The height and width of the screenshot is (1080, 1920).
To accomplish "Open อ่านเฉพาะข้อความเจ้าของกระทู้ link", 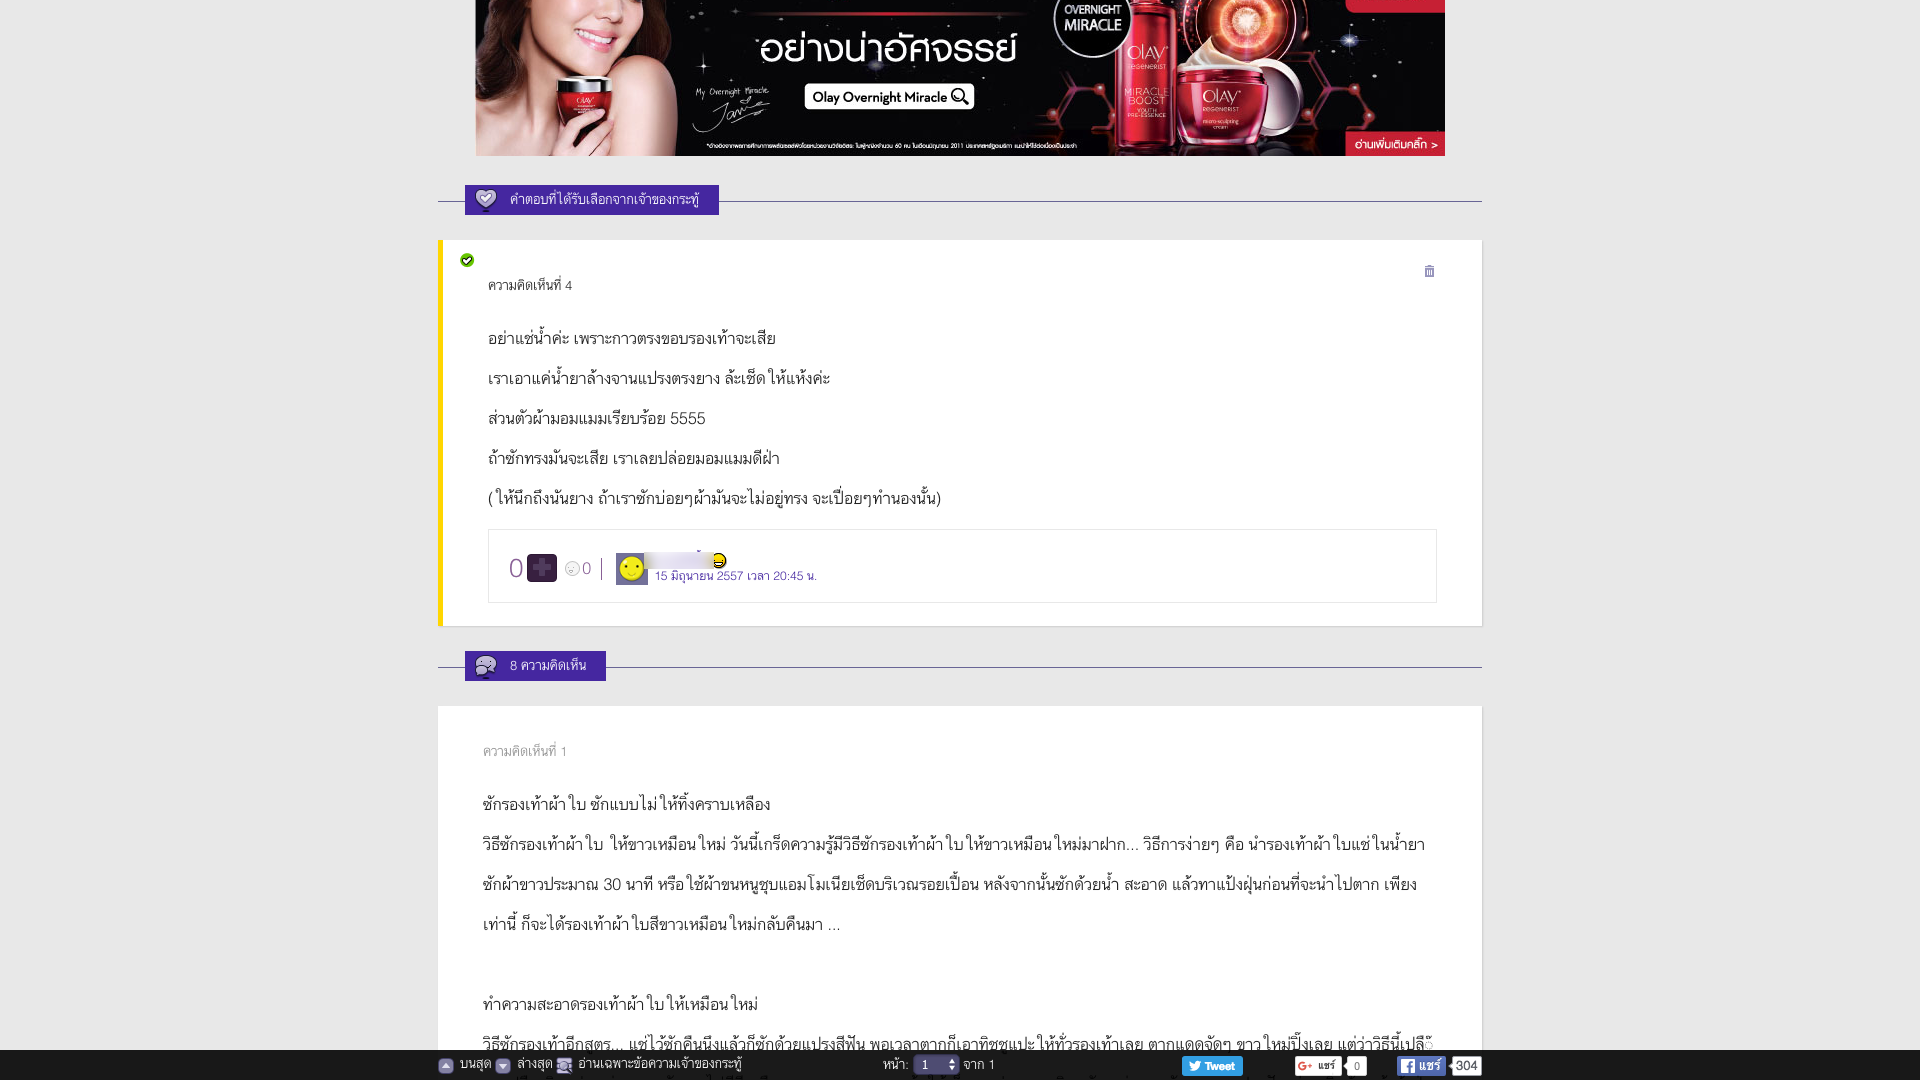I will (x=660, y=1064).
